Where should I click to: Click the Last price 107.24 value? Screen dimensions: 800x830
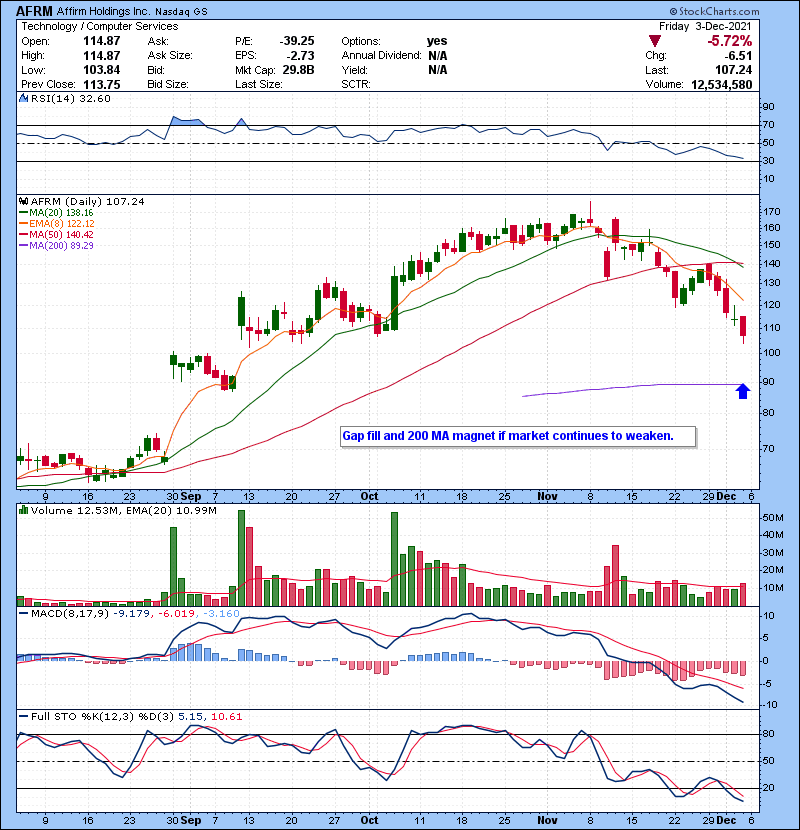[733, 70]
